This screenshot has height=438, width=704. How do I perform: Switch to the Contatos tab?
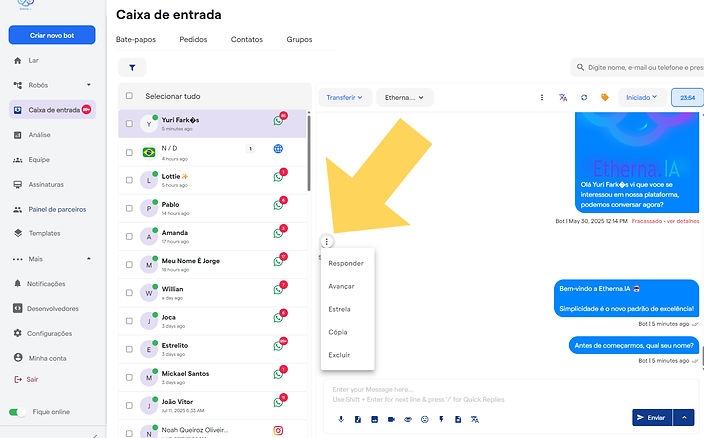[x=247, y=40]
